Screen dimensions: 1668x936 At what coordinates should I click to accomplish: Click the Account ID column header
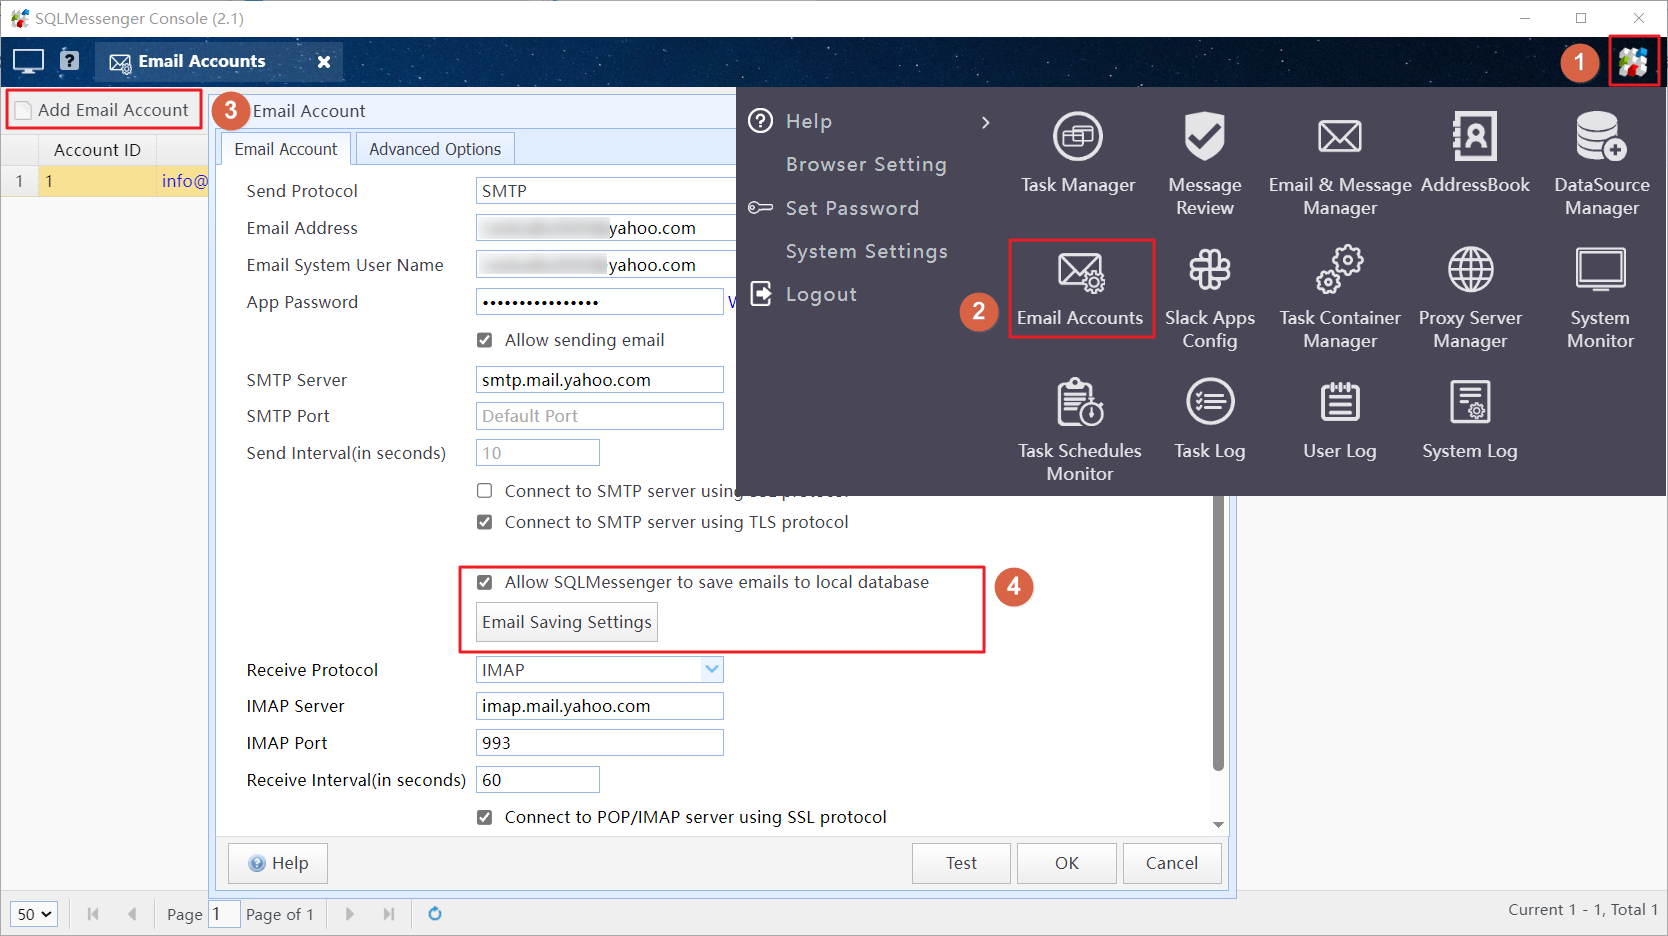(x=97, y=150)
